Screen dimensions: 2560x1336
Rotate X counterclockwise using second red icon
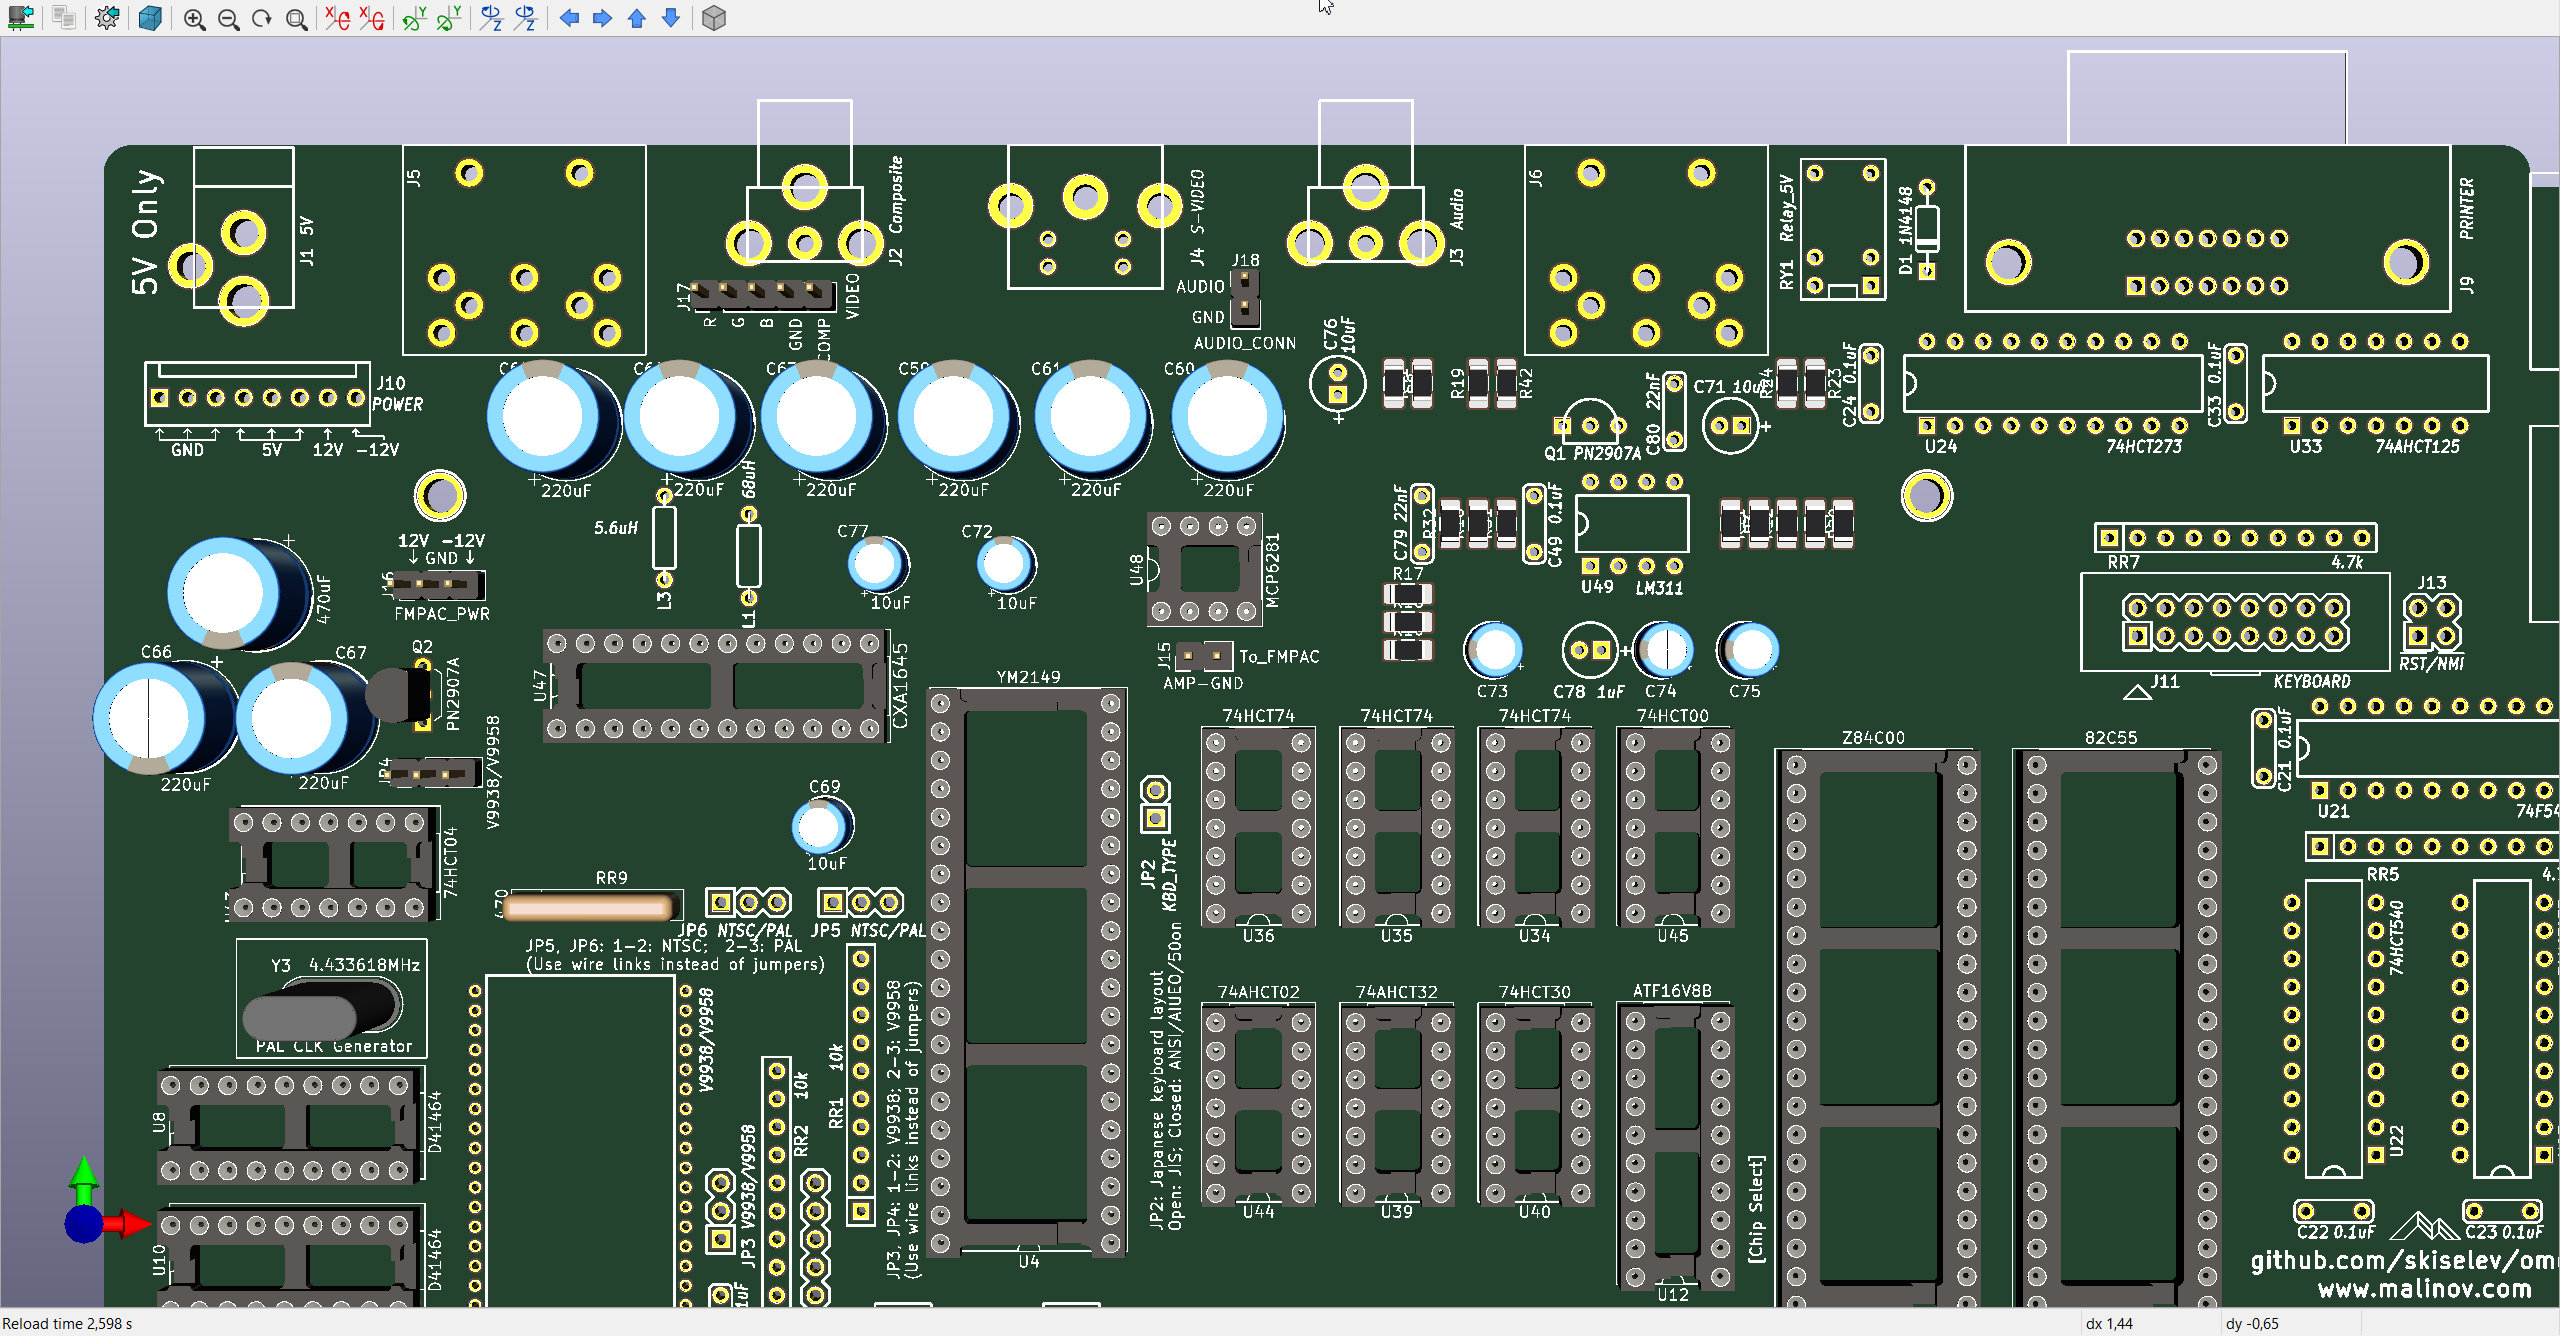click(372, 18)
